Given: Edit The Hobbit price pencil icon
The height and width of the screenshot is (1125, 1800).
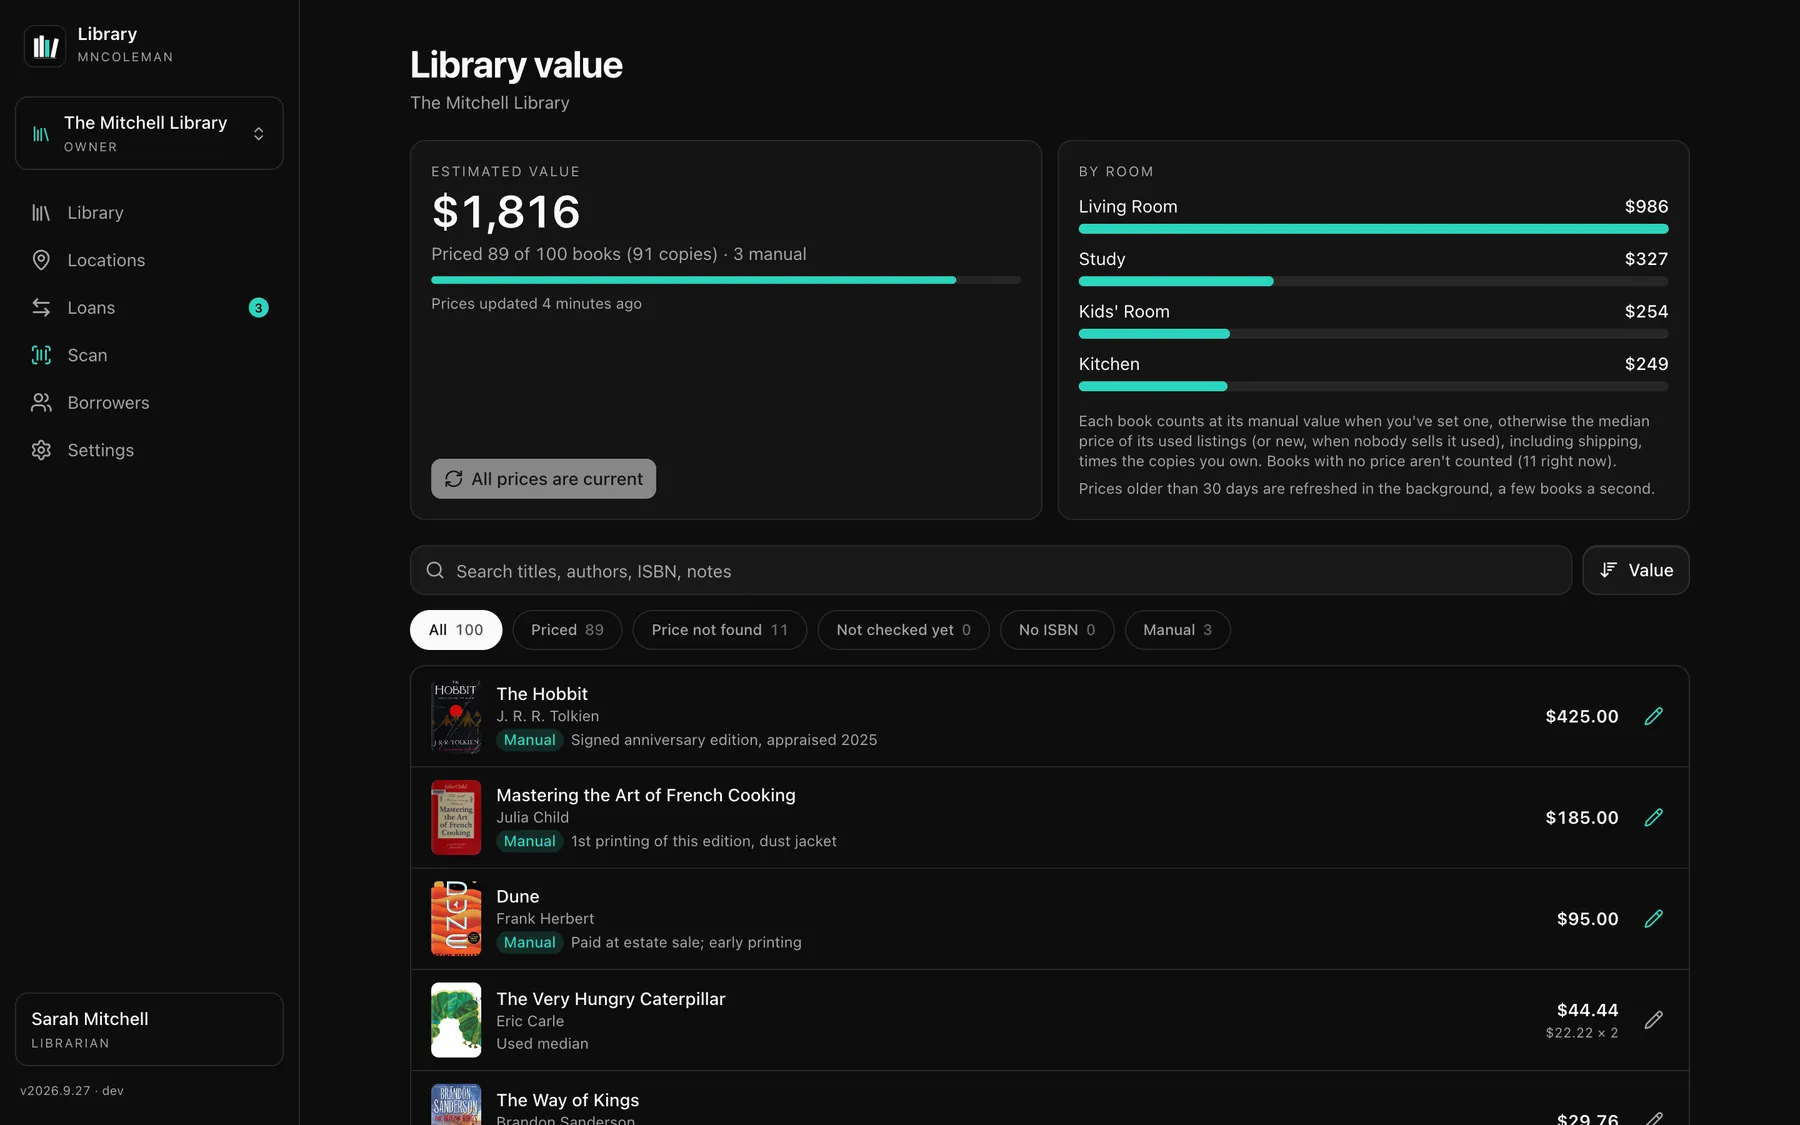Looking at the screenshot, I should tap(1654, 716).
